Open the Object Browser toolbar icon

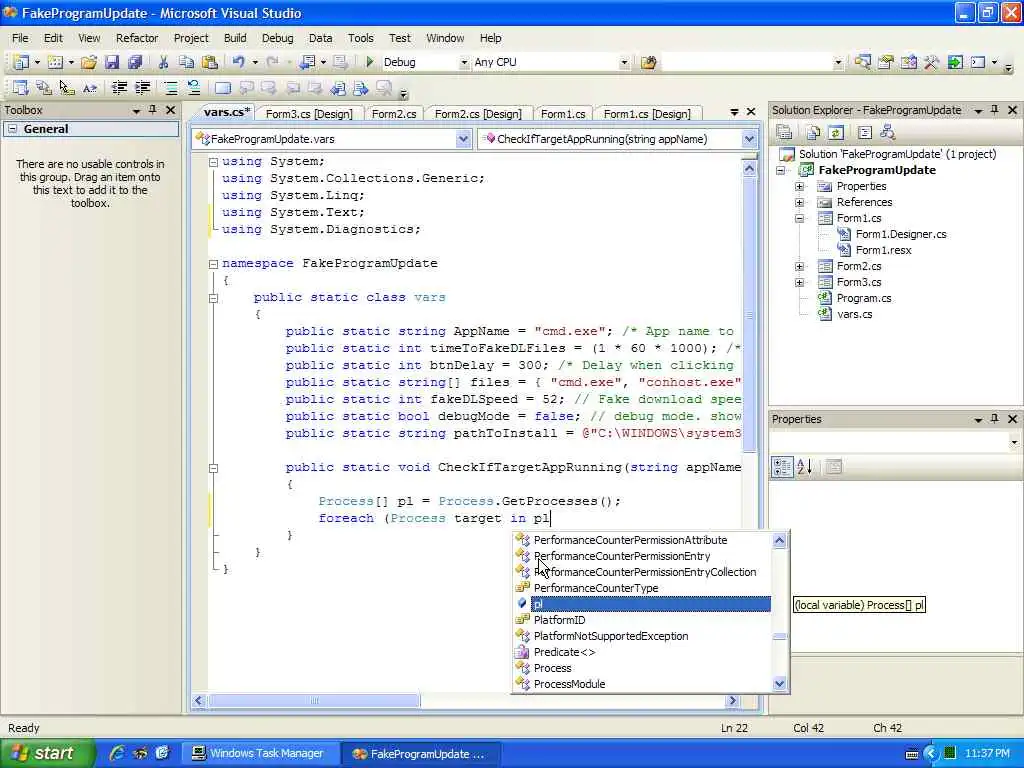click(908, 62)
